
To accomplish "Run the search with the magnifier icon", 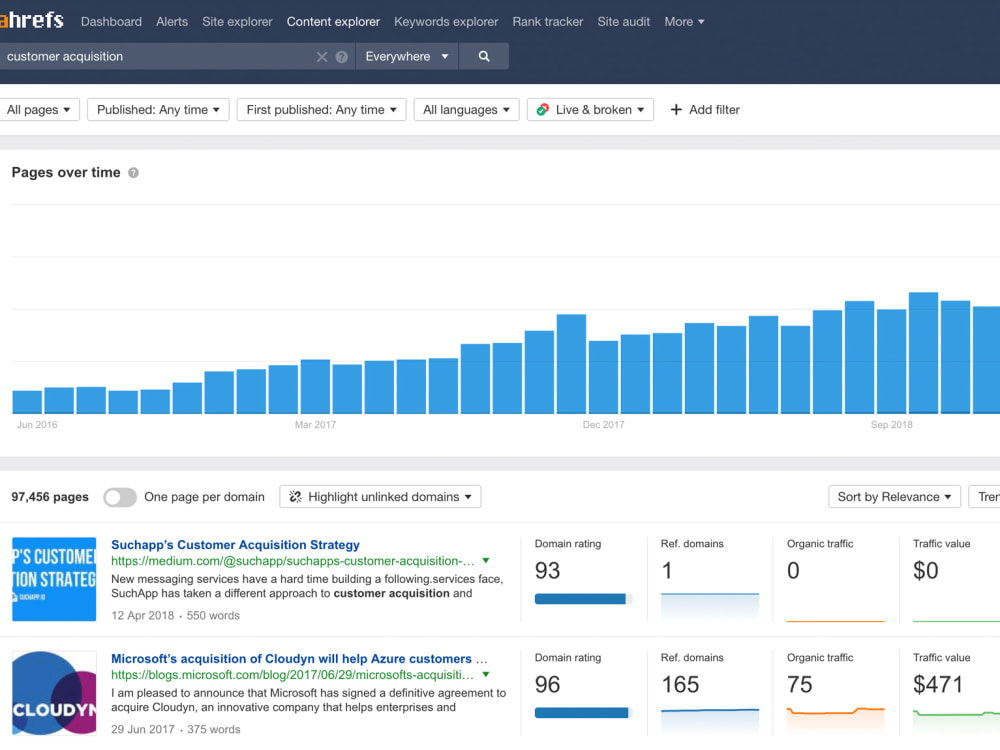I will tap(484, 56).
